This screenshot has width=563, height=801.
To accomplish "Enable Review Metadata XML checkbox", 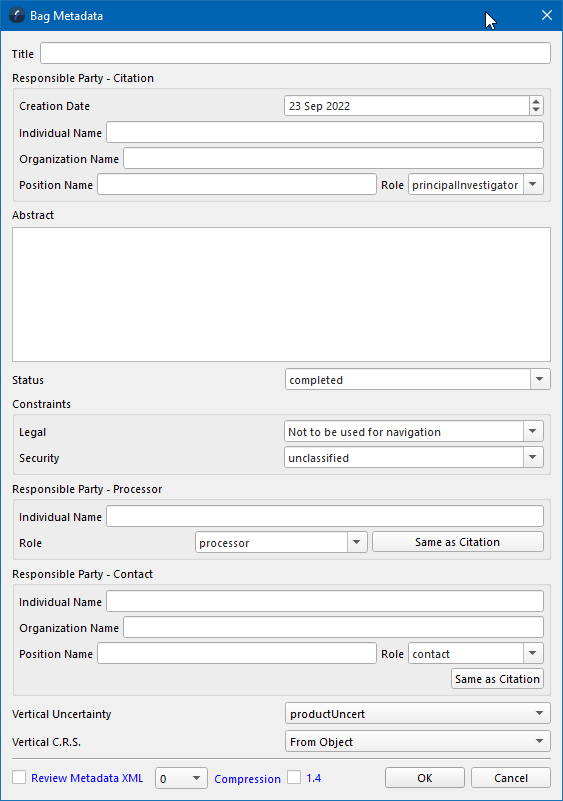I will pos(19,778).
